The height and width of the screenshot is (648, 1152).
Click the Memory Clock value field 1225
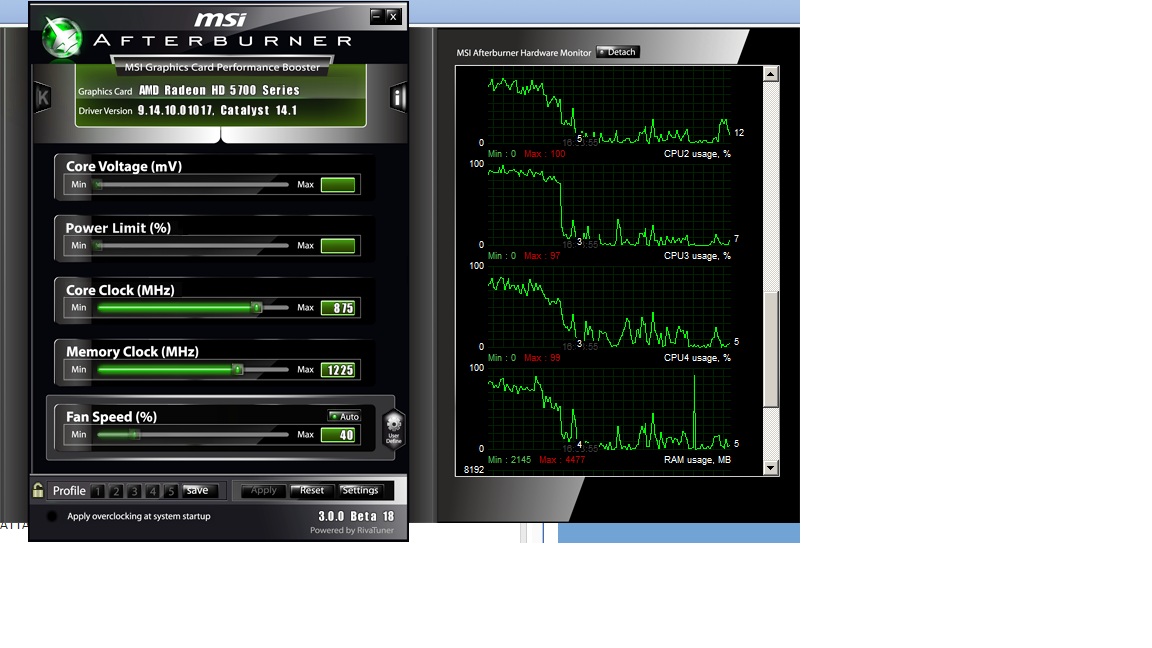coord(338,370)
